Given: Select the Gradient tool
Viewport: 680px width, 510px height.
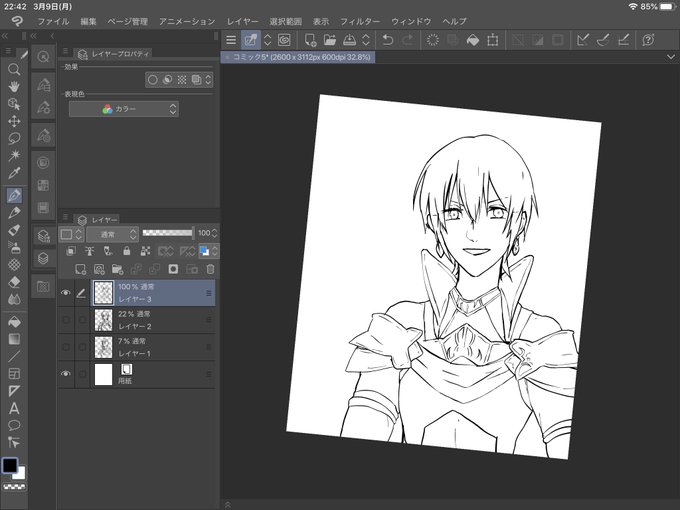Looking at the screenshot, I should (x=14, y=339).
